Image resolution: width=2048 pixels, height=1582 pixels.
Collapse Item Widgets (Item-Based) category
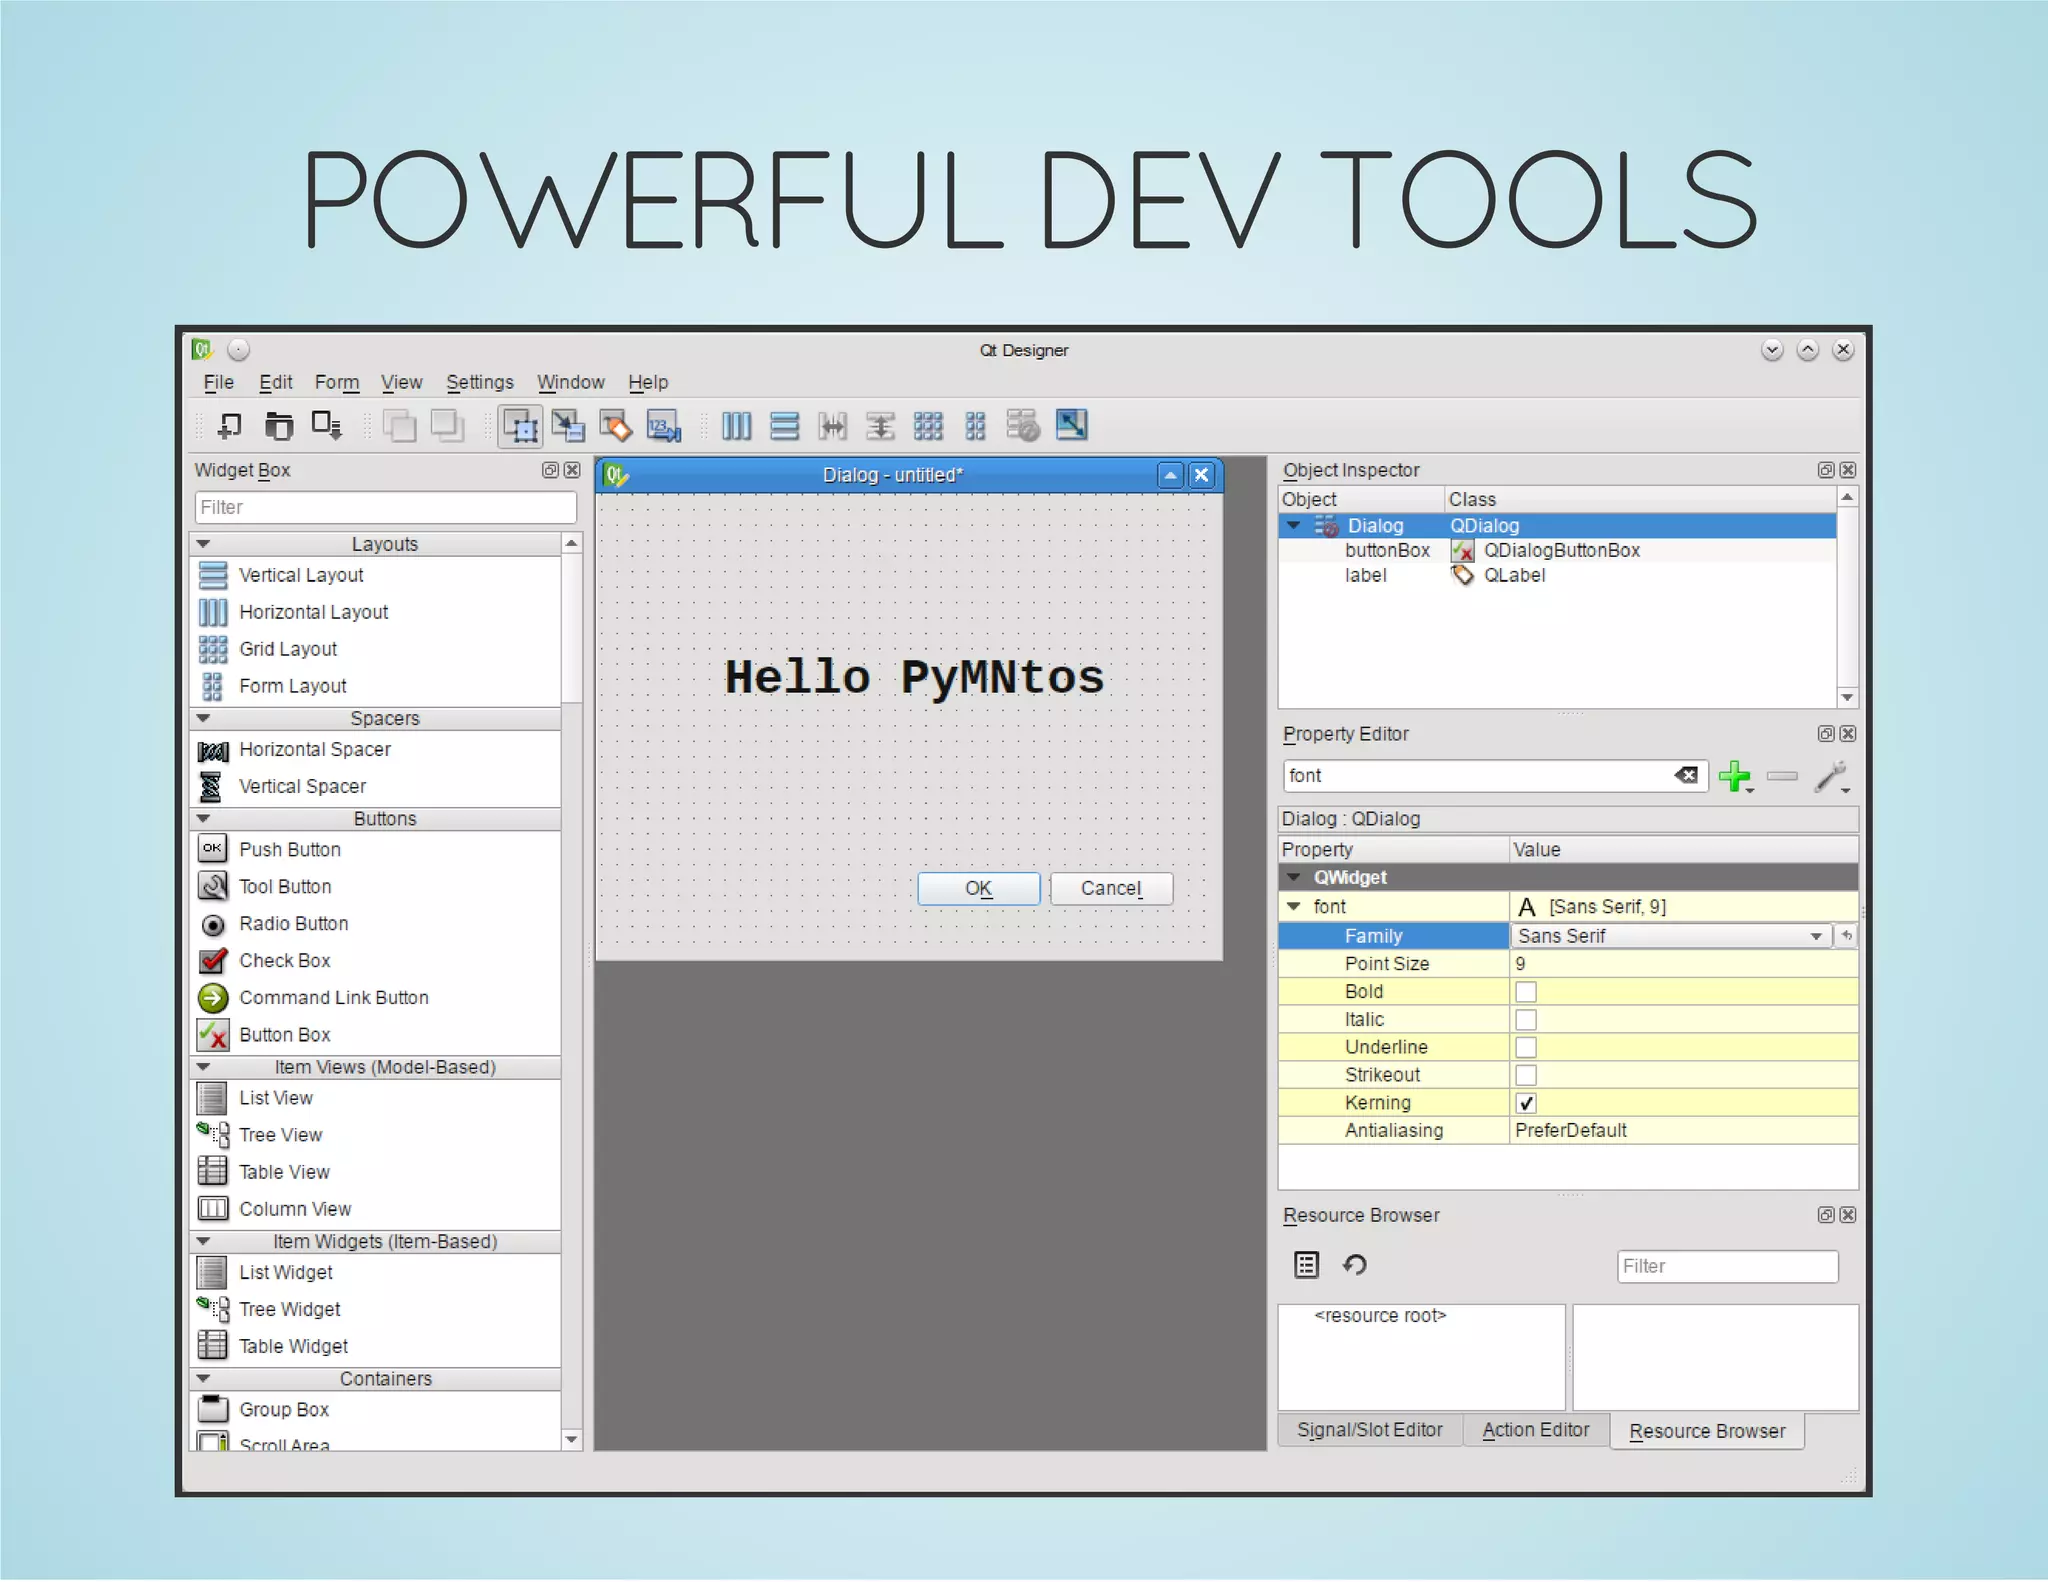204,1241
